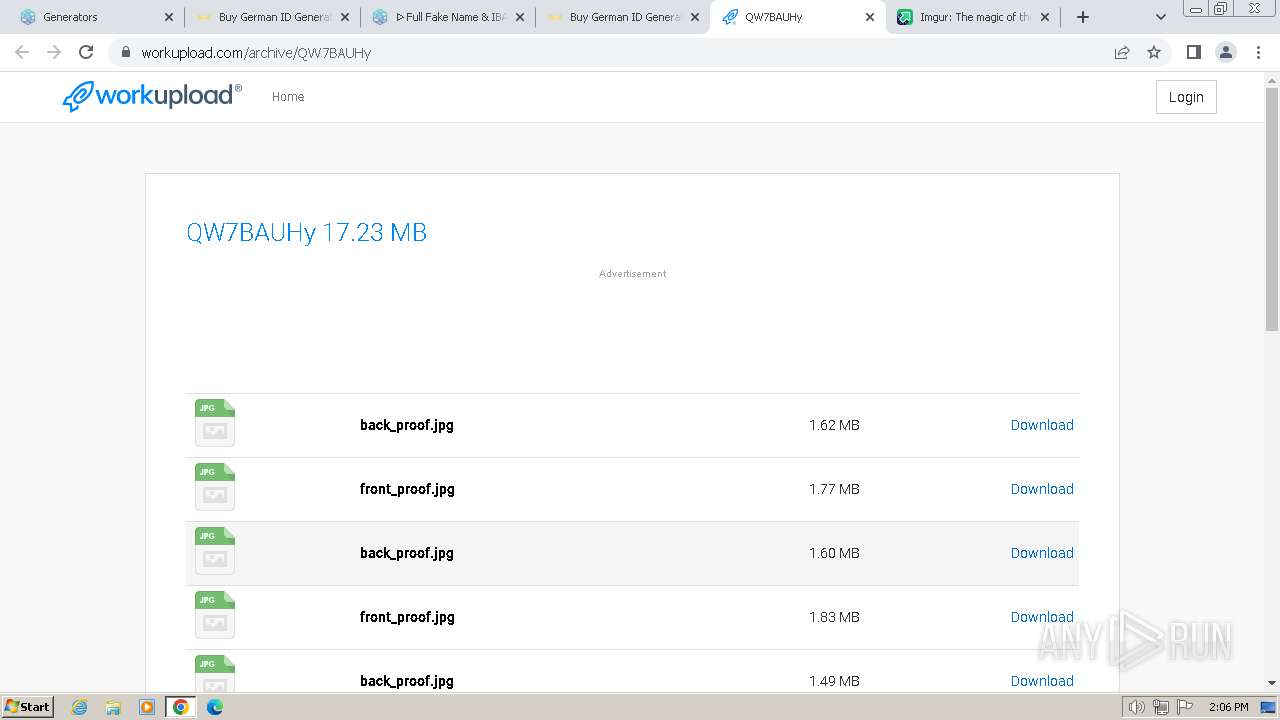
Task: Click the lock icon in address bar
Action: click(125, 52)
